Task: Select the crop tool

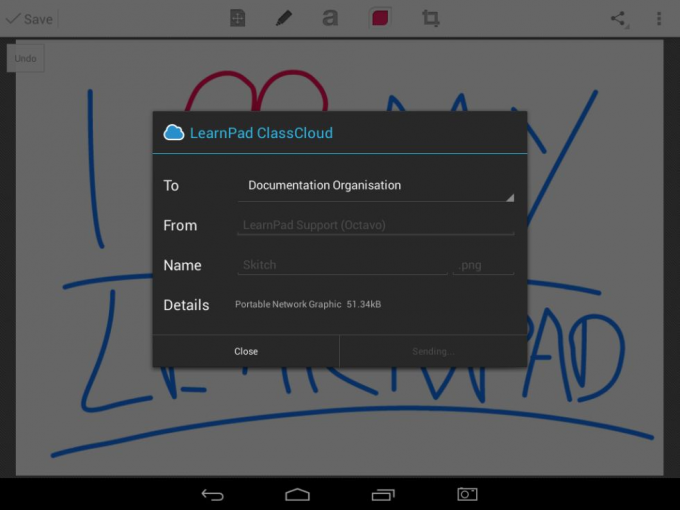Action: point(430,18)
